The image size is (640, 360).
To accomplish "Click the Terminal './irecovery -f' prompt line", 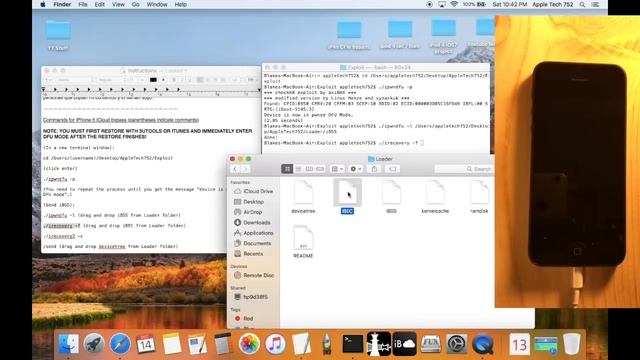I will (344, 143).
